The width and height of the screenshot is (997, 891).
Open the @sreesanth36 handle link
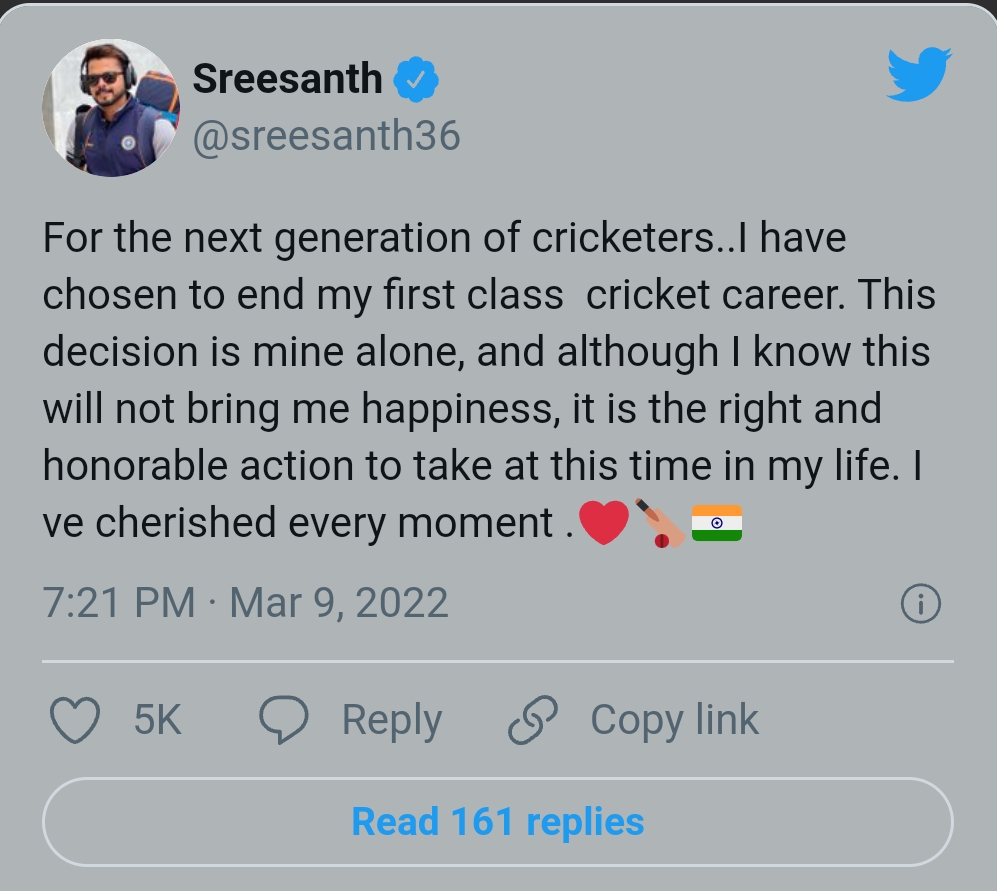click(x=326, y=136)
